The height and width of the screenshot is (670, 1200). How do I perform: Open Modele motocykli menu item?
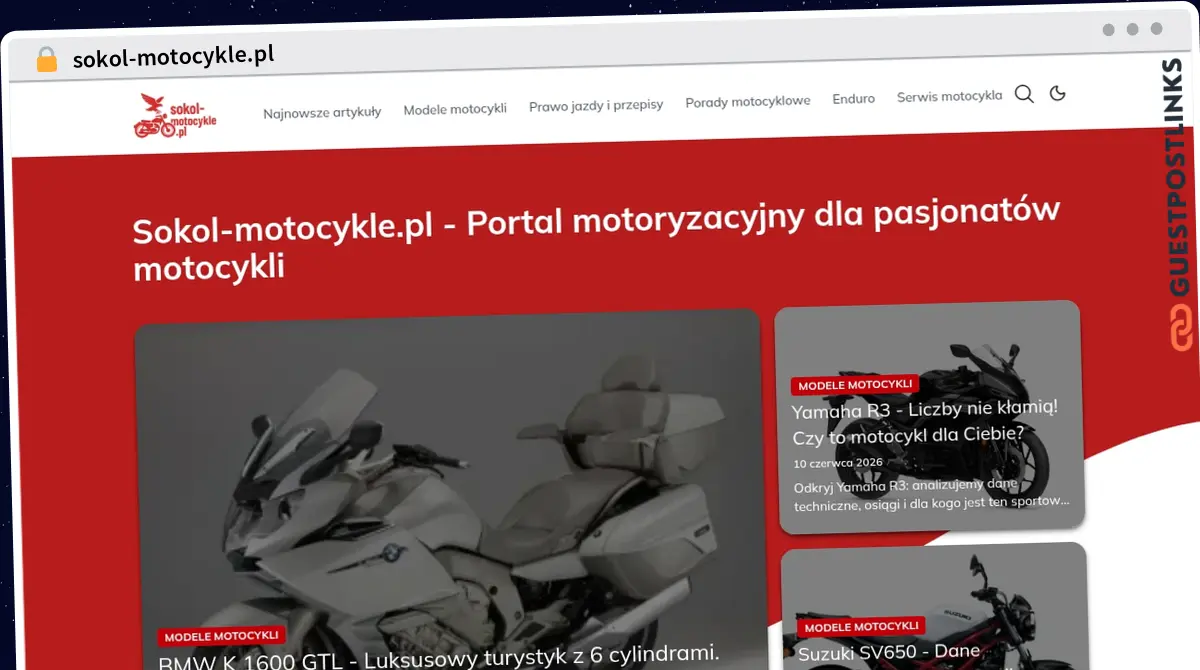(x=455, y=108)
